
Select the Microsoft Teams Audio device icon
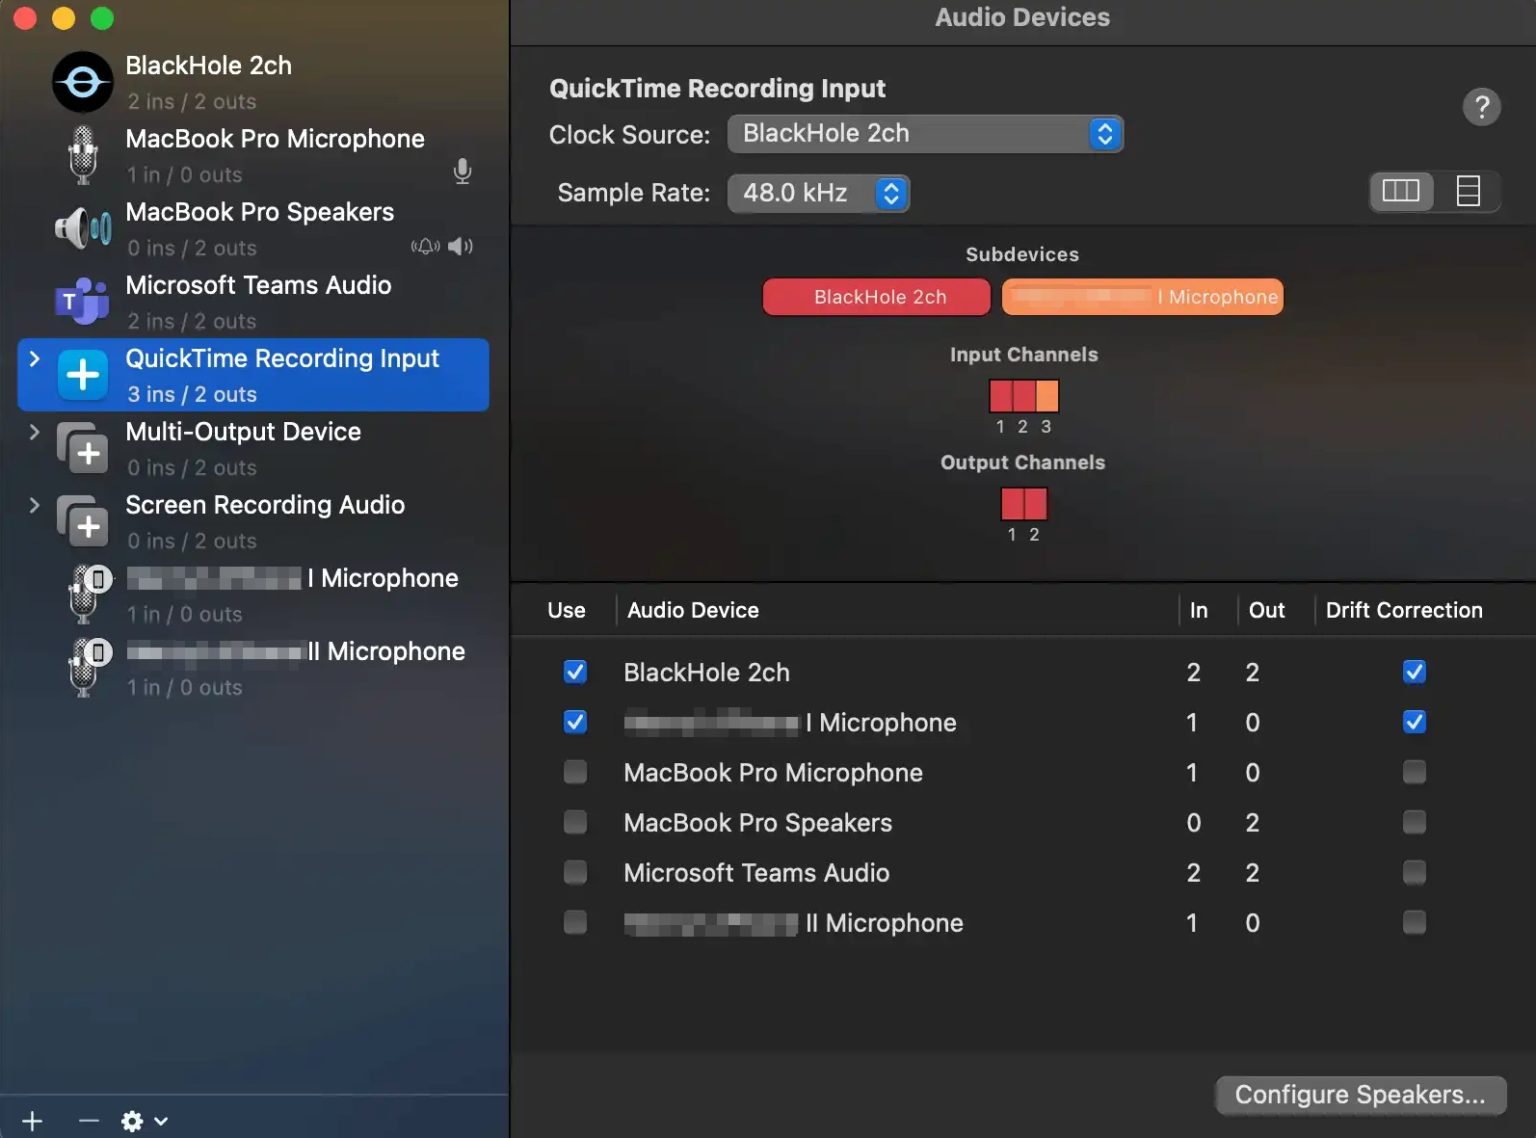[x=82, y=301]
